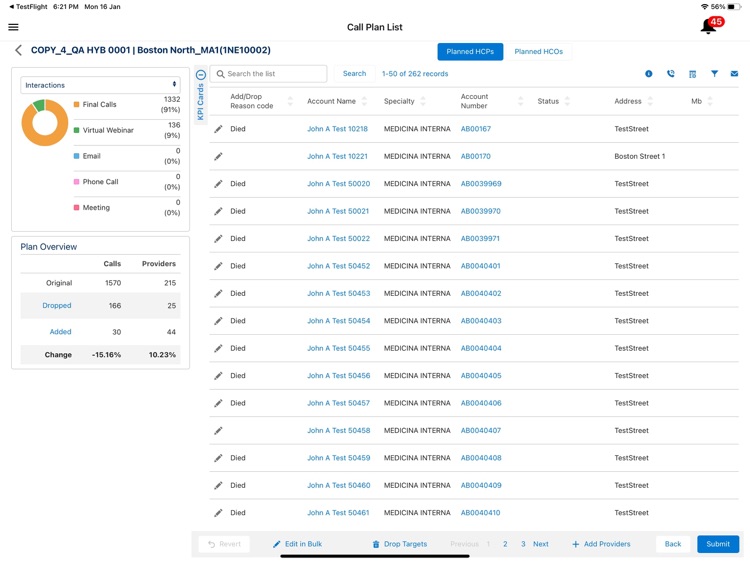This screenshot has width=750, height=562.
Task: Click the battery indicator in status bar
Action: (x=734, y=7)
